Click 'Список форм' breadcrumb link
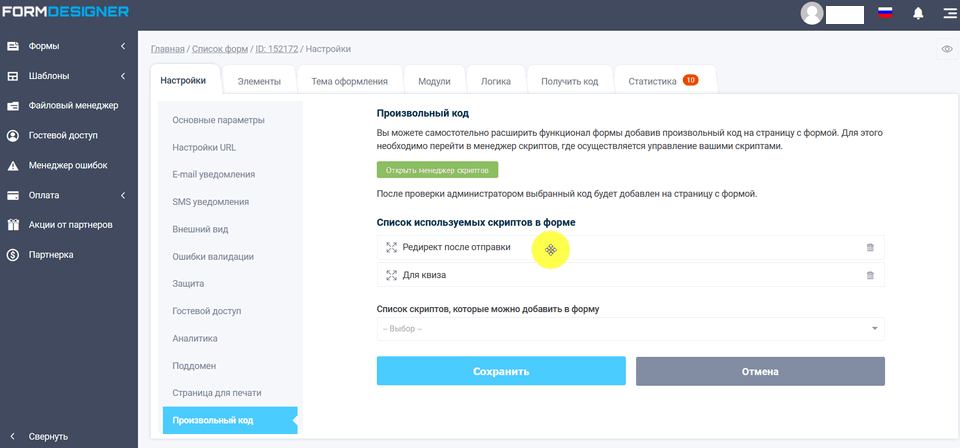The image size is (960, 448). pos(219,49)
